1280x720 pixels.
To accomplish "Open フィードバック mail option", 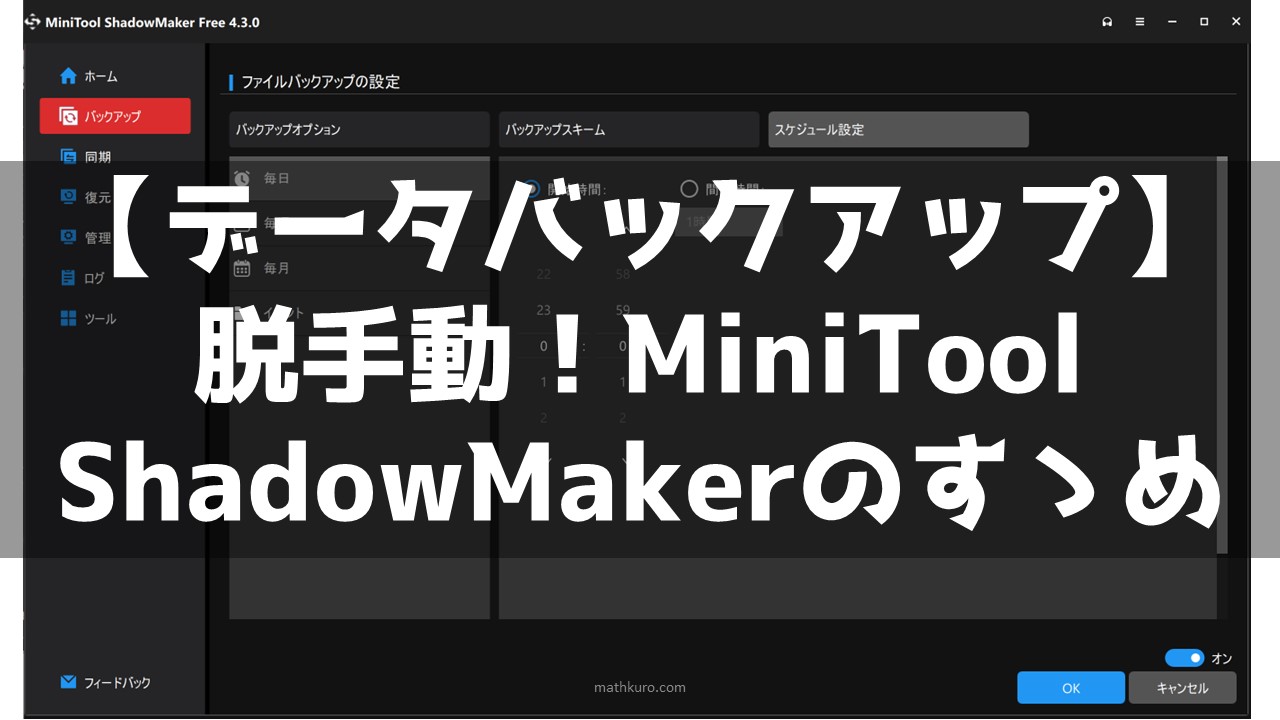I will click(106, 683).
